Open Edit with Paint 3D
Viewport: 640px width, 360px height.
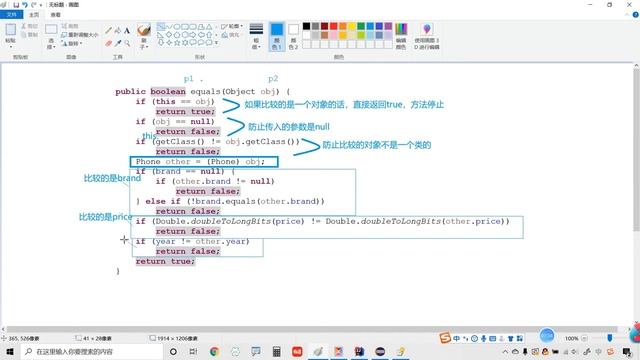click(427, 36)
